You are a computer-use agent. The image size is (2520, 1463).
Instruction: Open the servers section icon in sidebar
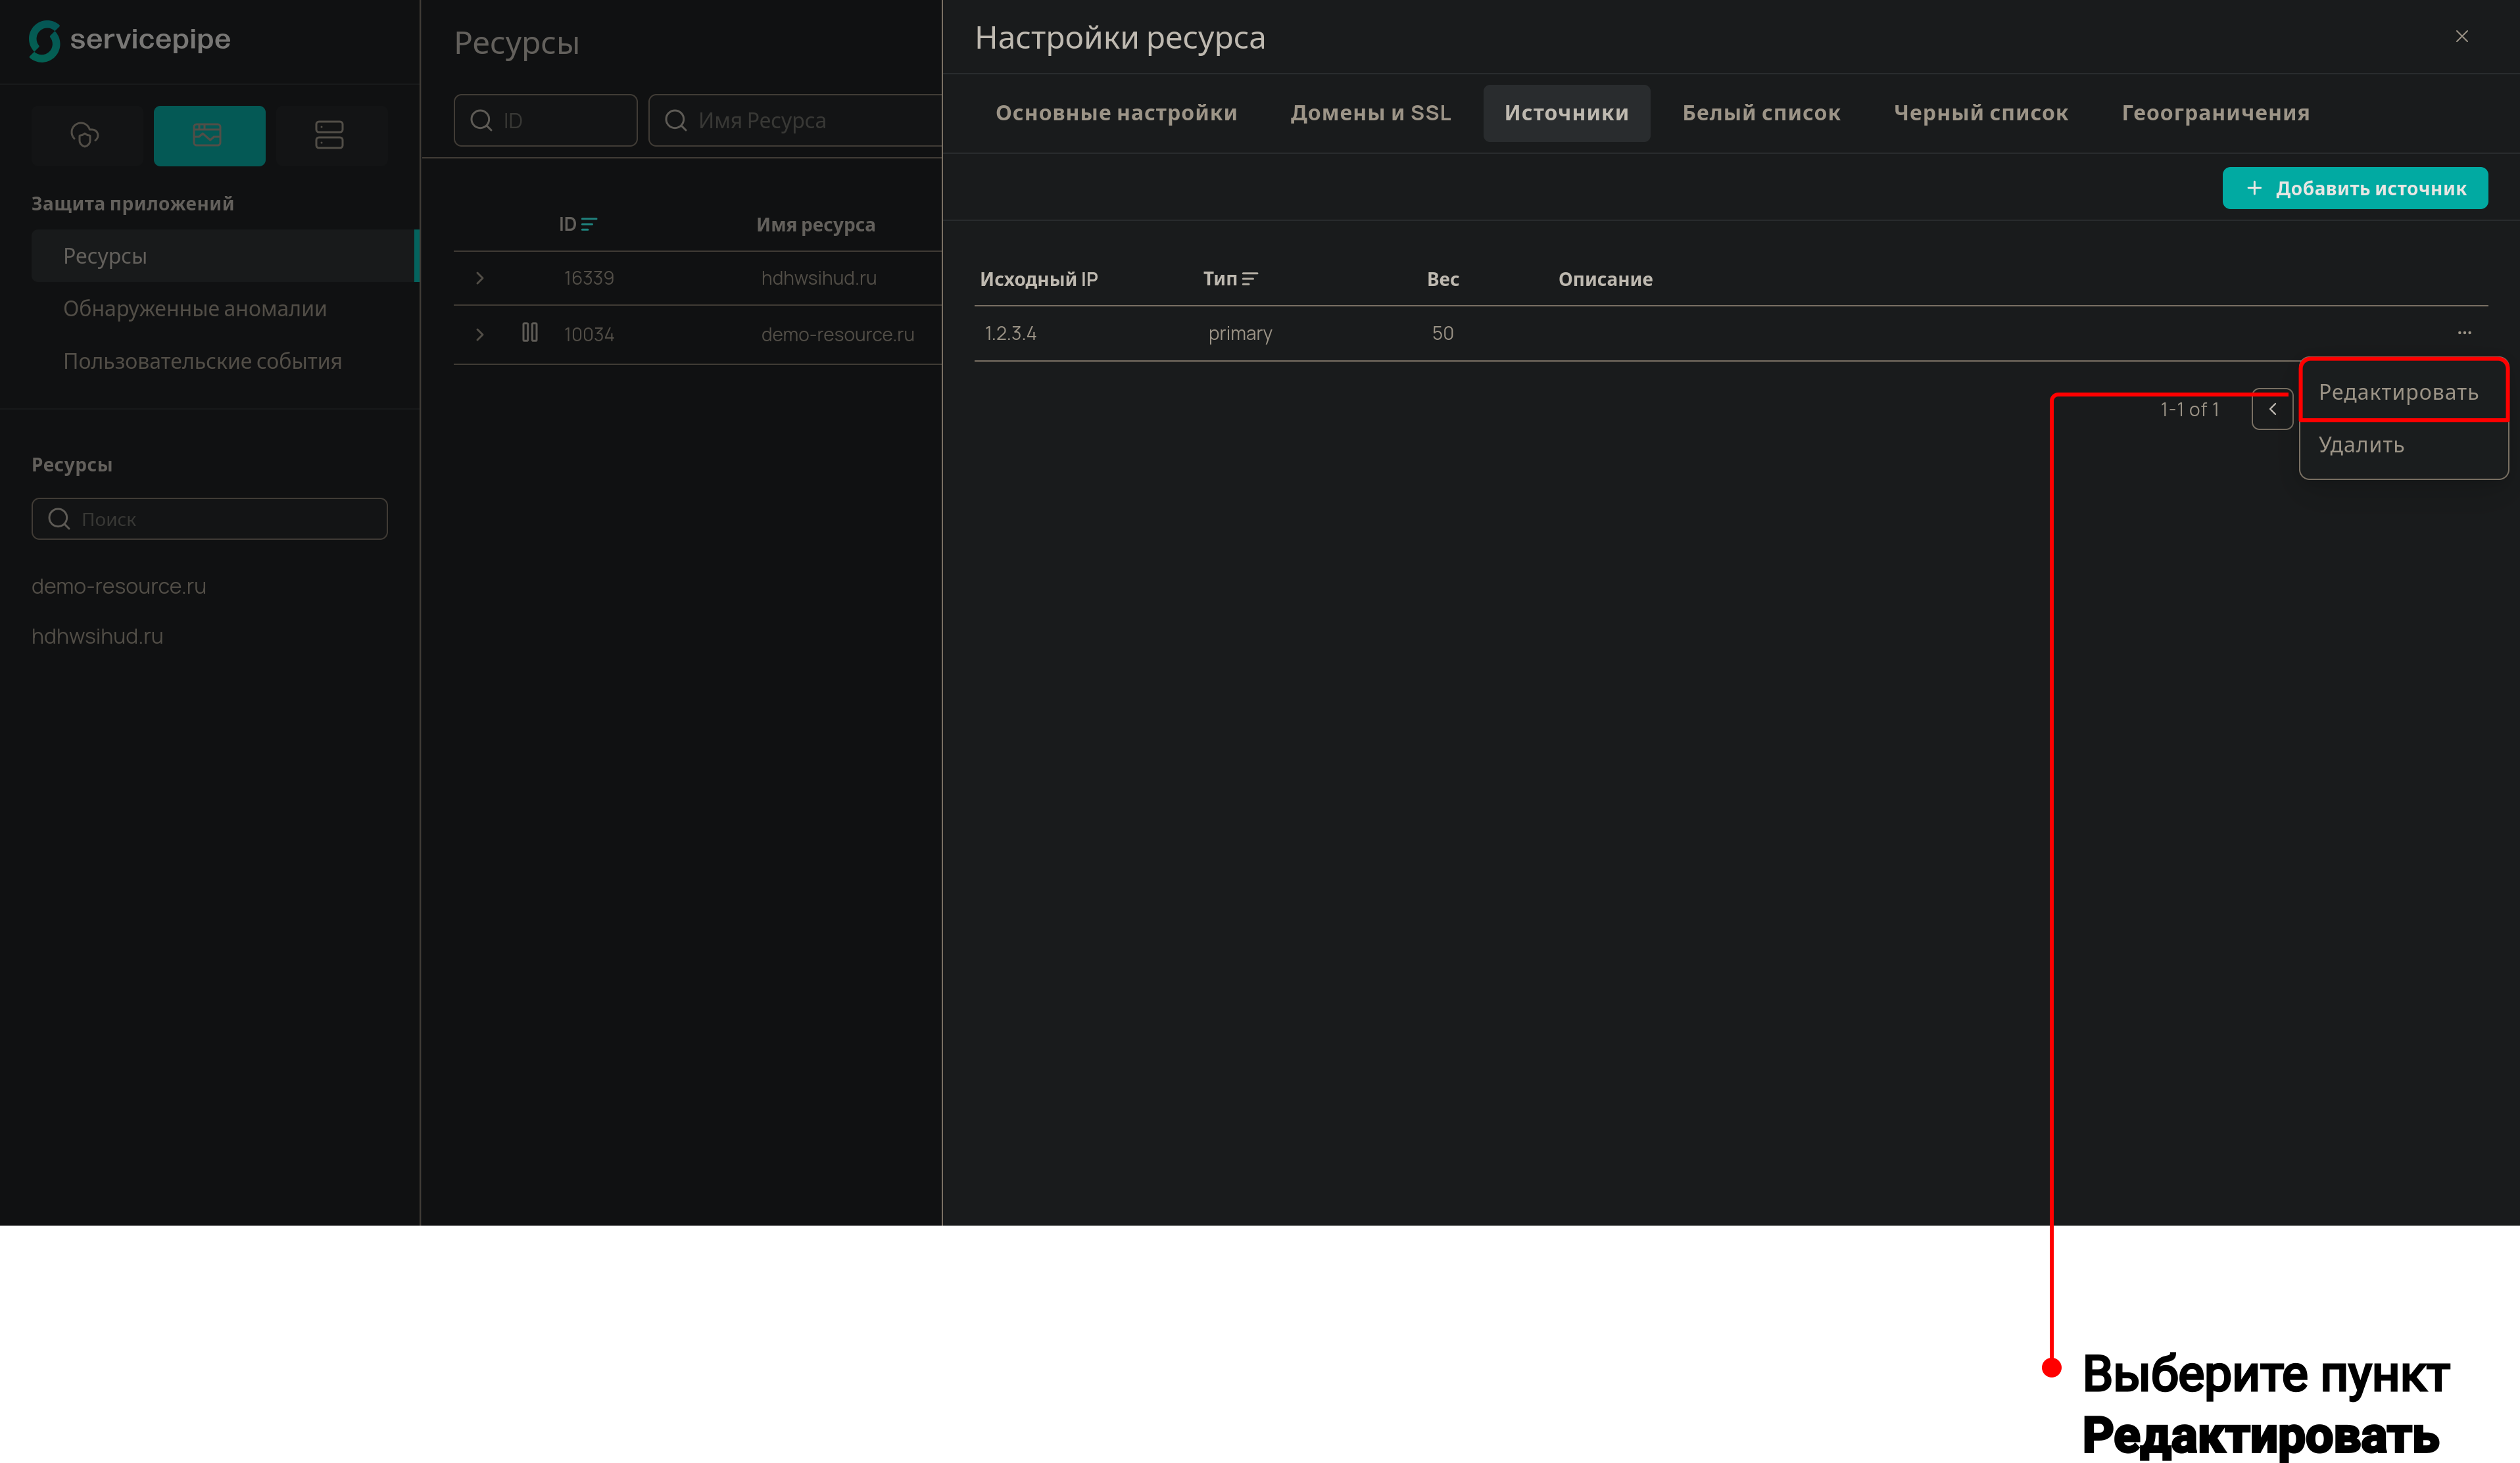click(x=329, y=135)
